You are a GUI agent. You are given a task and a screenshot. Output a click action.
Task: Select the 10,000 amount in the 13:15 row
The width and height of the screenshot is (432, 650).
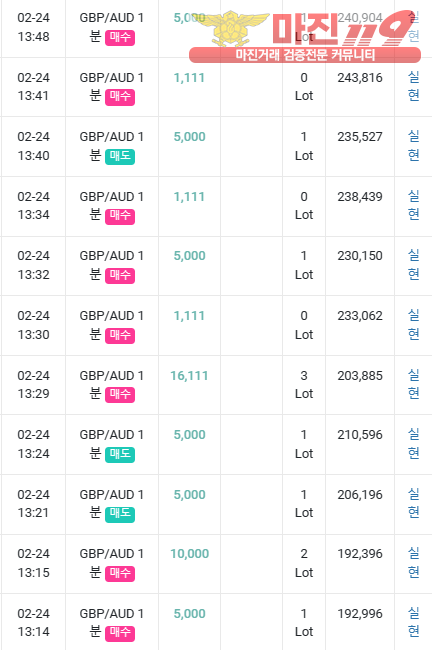coord(189,554)
